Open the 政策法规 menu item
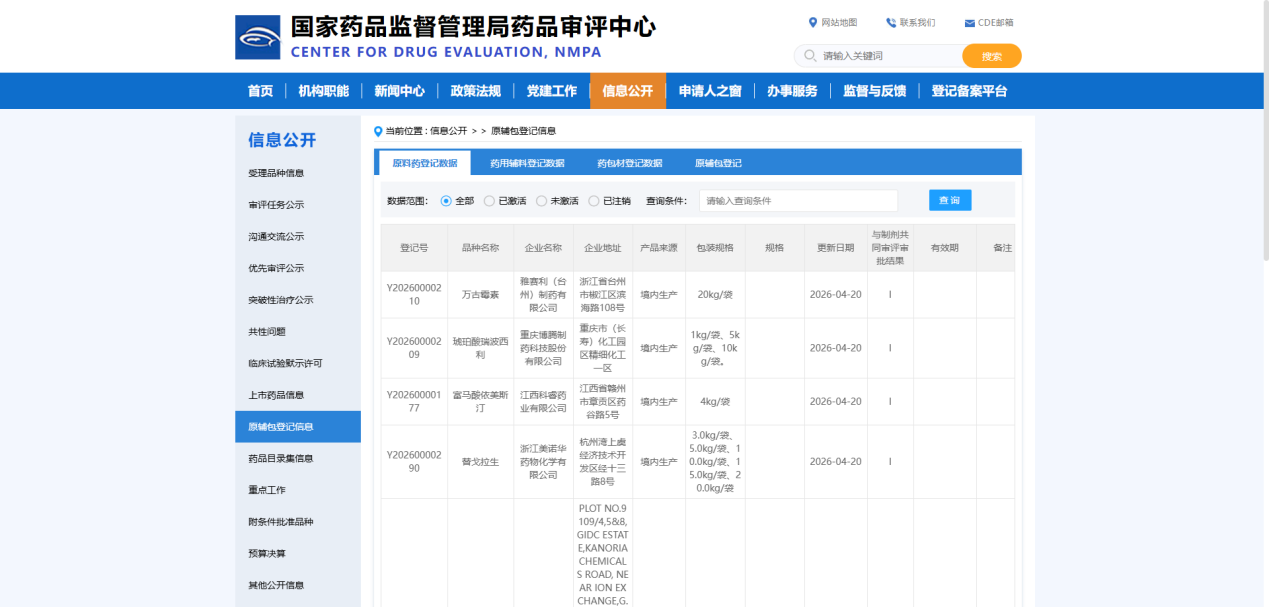 click(x=476, y=91)
